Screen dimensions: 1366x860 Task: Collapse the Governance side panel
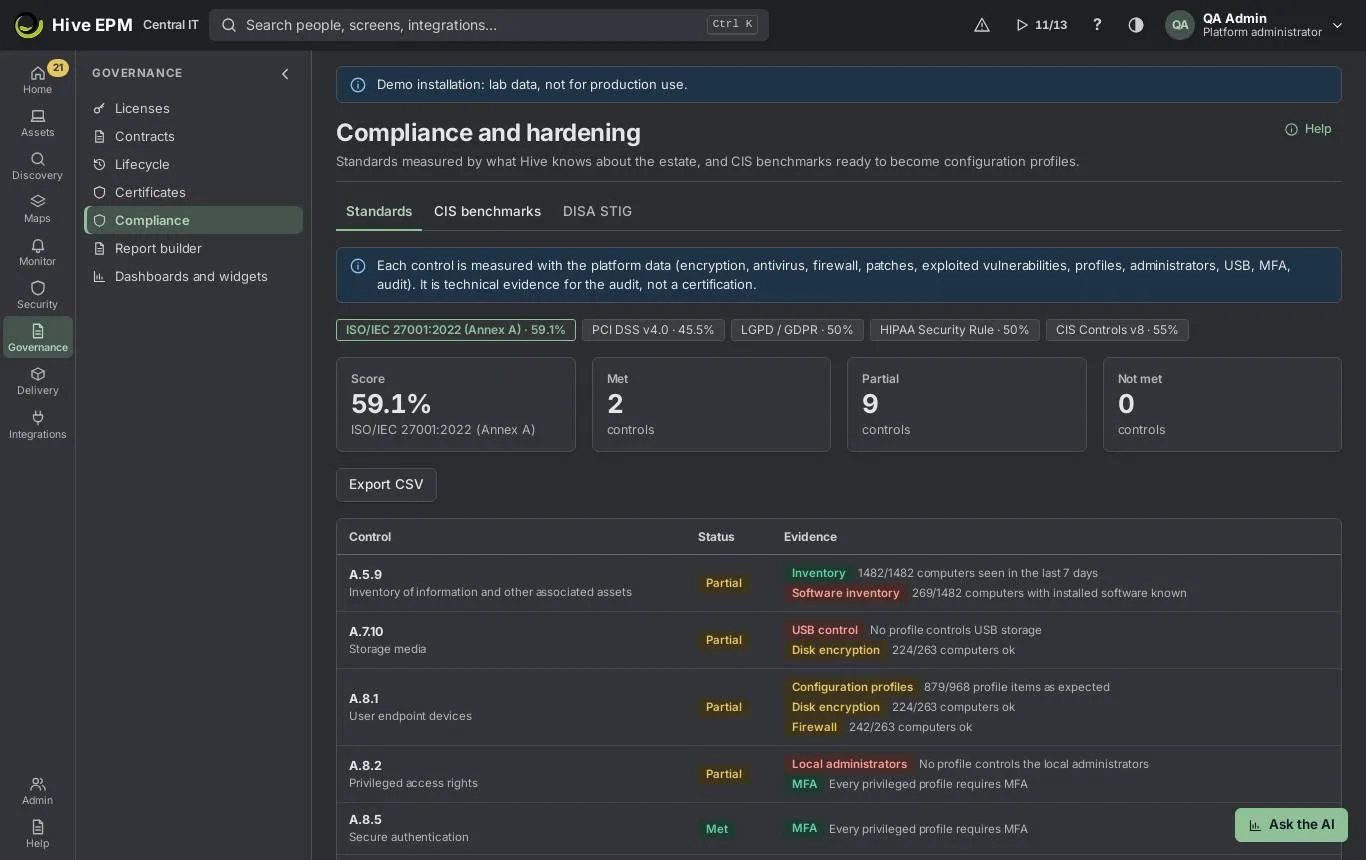click(x=285, y=74)
